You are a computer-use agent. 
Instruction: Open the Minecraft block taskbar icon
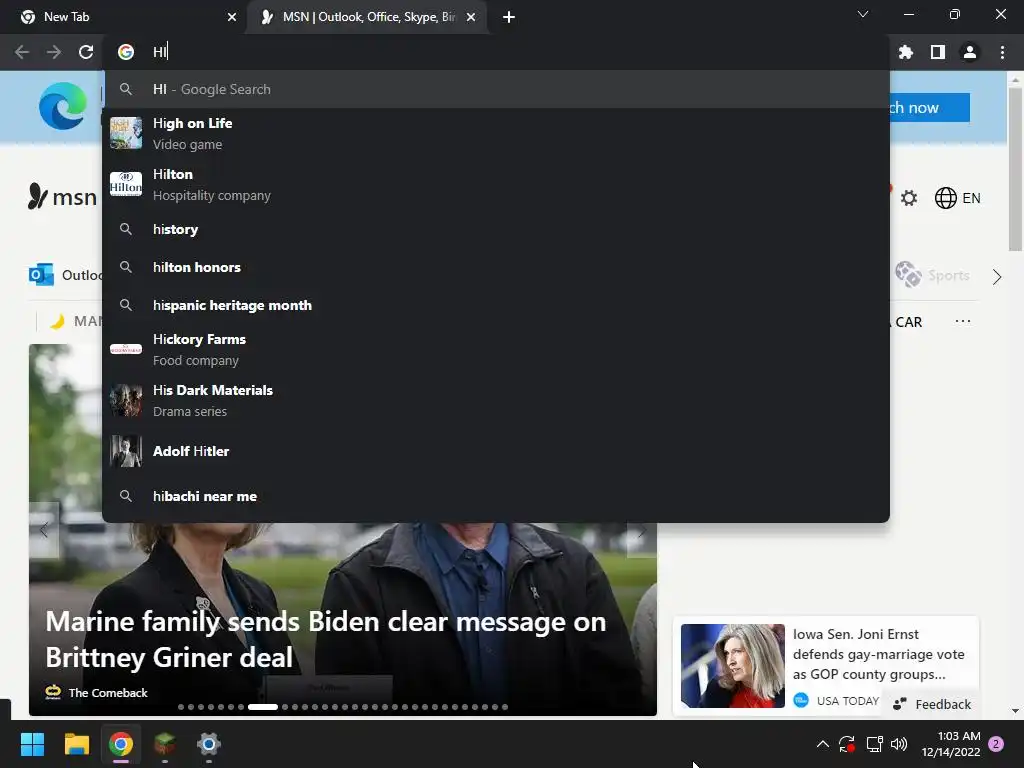click(165, 744)
